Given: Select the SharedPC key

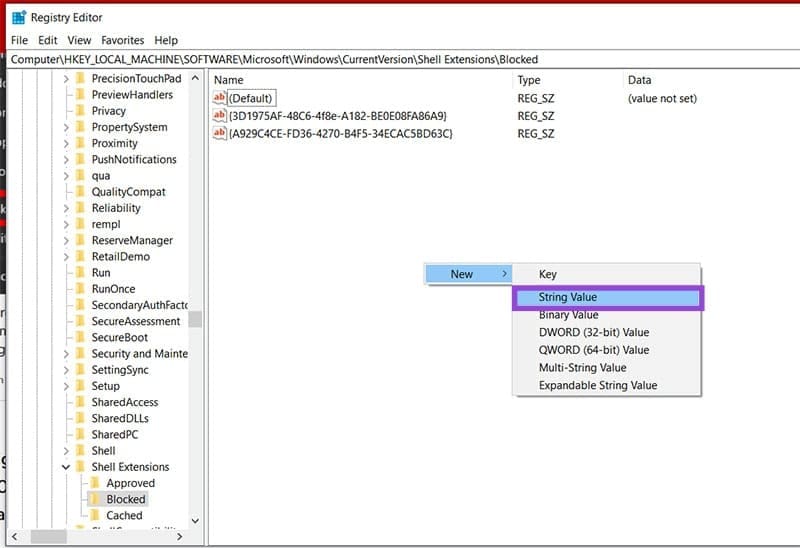Looking at the screenshot, I should coord(115,435).
